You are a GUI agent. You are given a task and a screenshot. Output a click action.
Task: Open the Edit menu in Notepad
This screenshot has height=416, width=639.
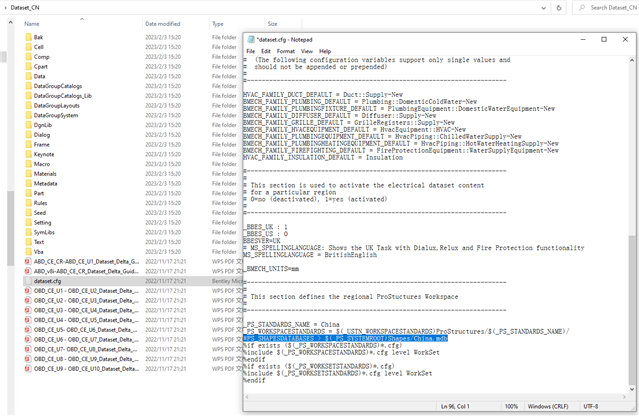tap(265, 51)
